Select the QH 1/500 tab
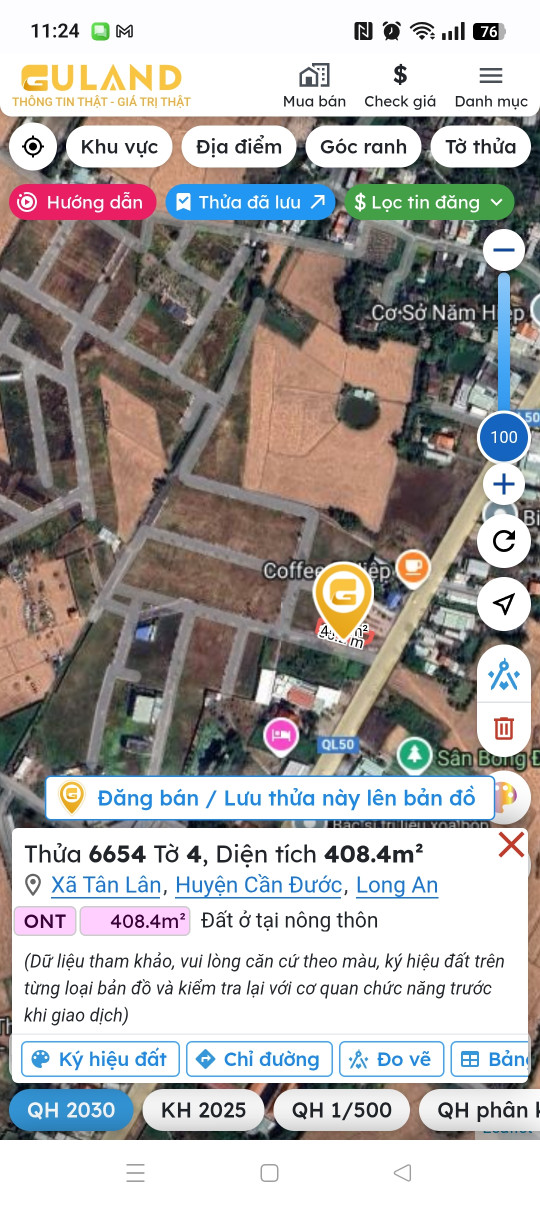540x1206 pixels. click(340, 1110)
